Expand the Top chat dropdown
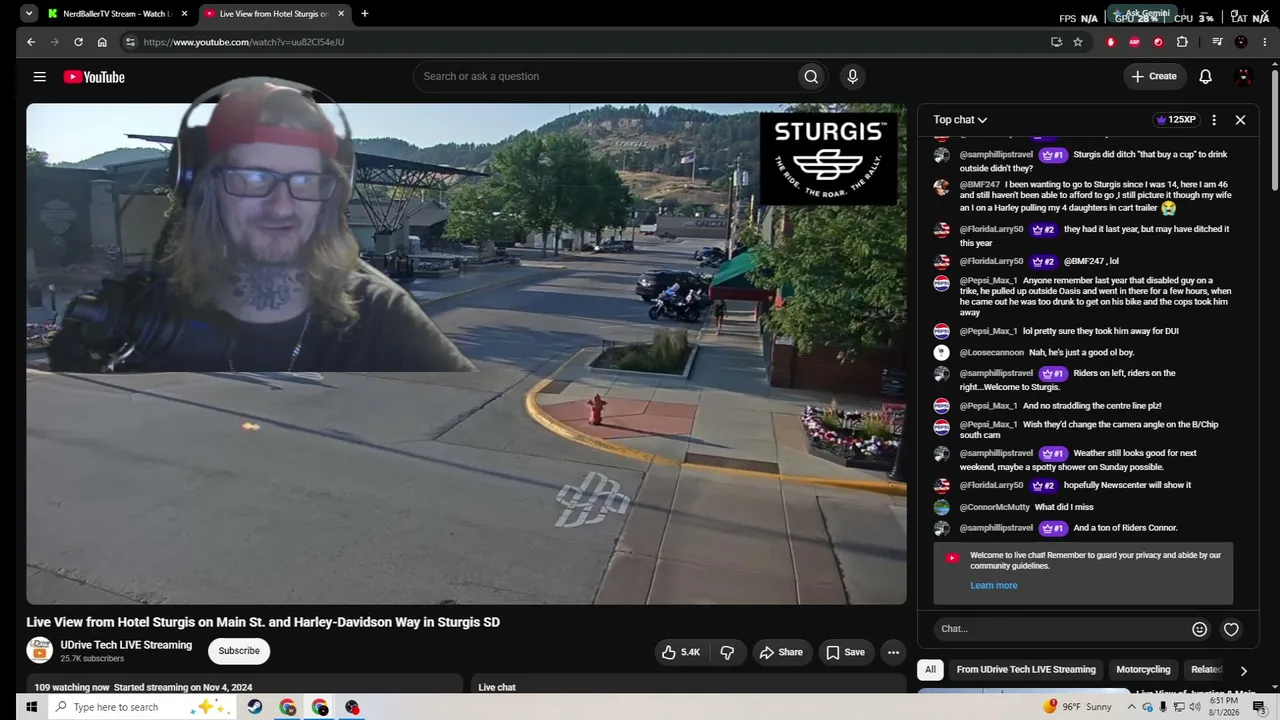The image size is (1280, 720). click(x=960, y=120)
